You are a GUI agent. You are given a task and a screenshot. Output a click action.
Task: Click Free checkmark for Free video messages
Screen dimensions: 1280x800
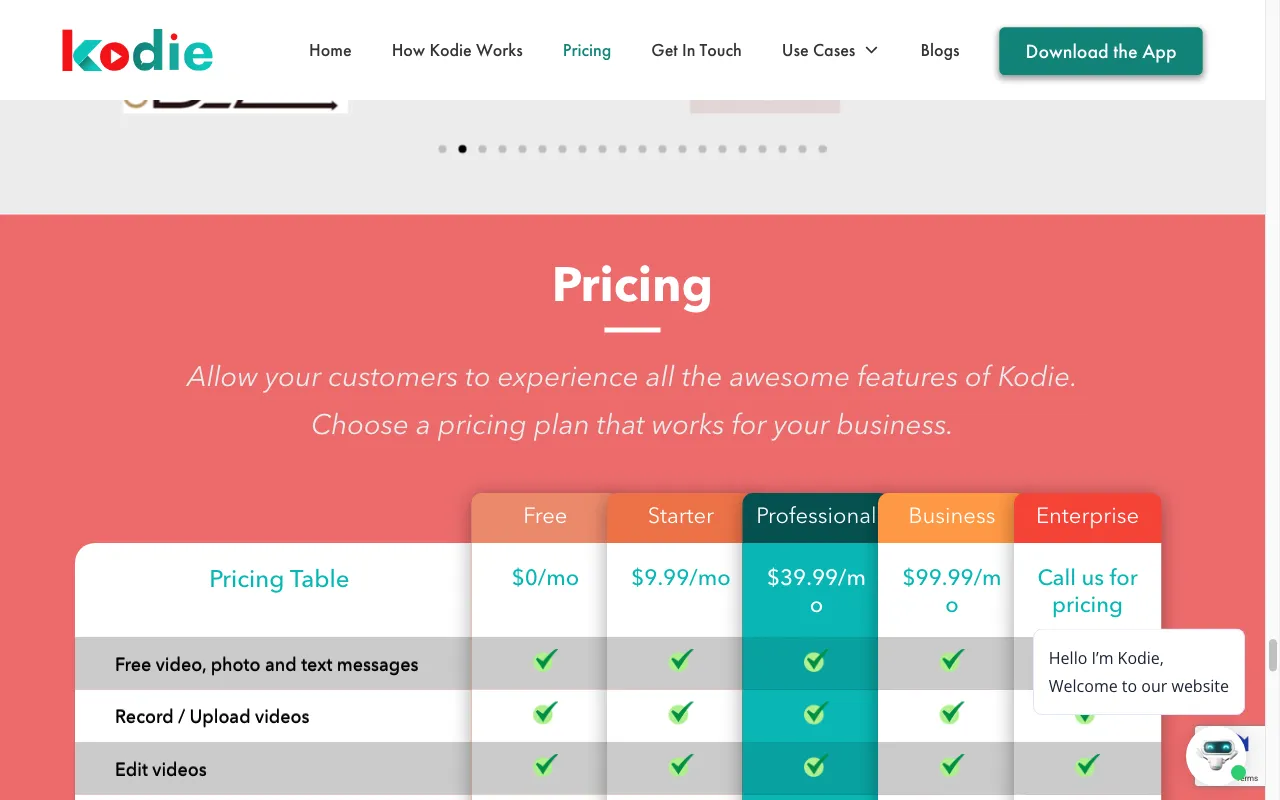click(x=545, y=661)
